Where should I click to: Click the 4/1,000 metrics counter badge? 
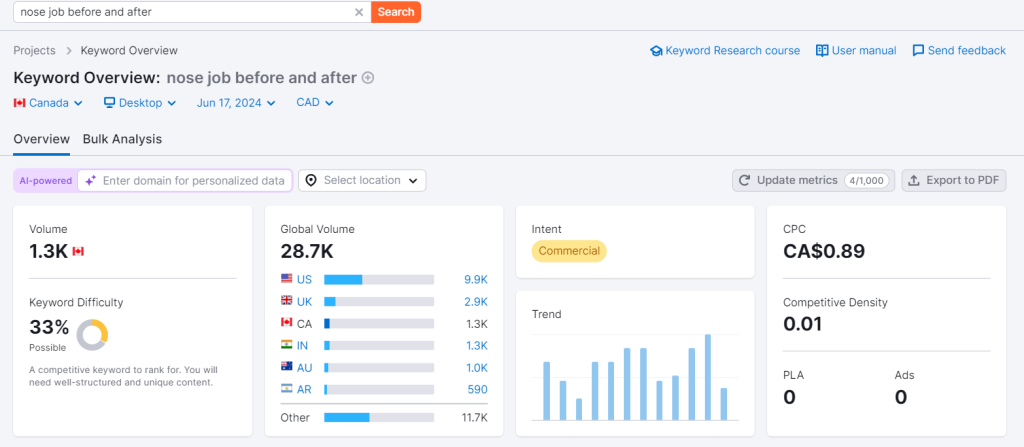point(866,181)
